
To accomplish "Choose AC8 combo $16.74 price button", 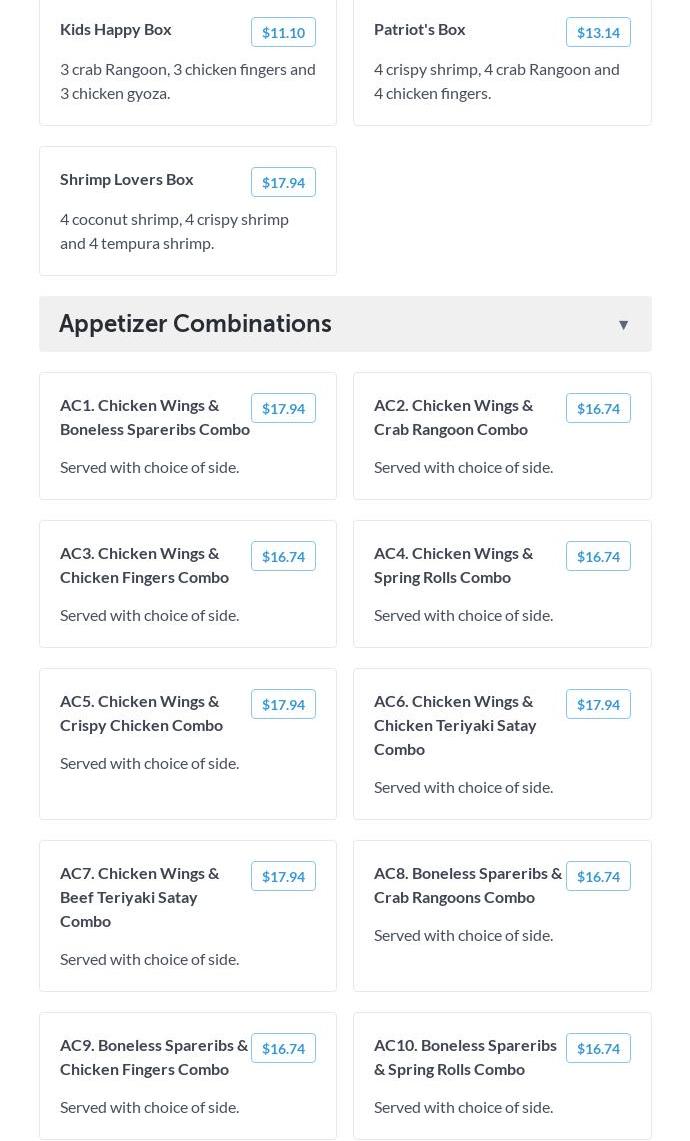I will click(x=598, y=876).
